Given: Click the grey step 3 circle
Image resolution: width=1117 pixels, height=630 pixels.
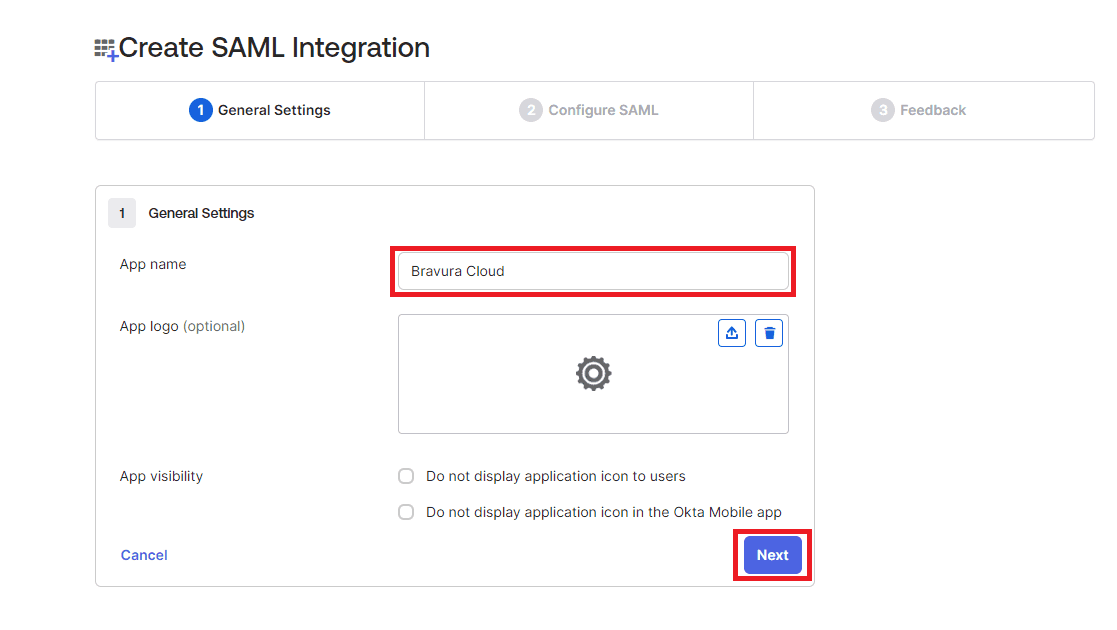Looking at the screenshot, I should (x=882, y=110).
